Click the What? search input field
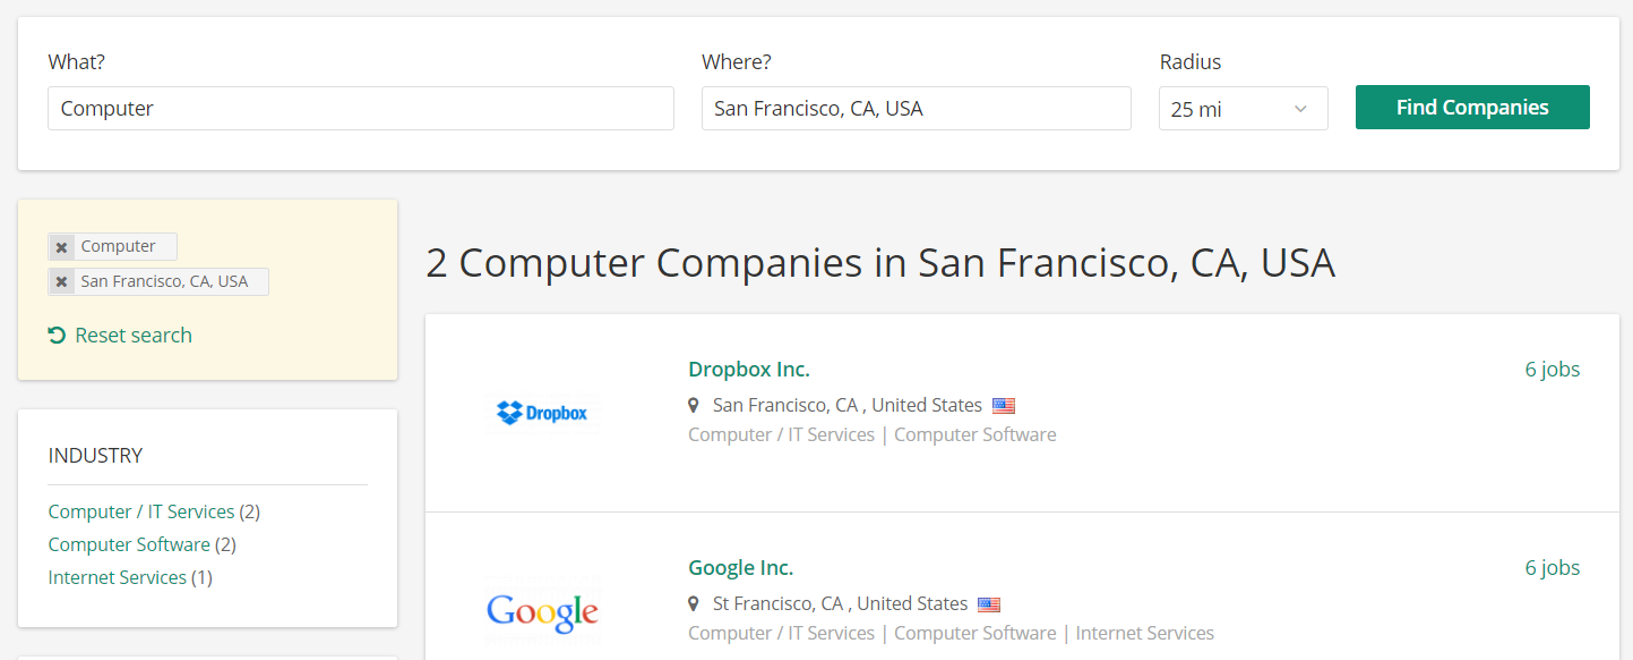This screenshot has height=660, width=1633. [x=361, y=108]
